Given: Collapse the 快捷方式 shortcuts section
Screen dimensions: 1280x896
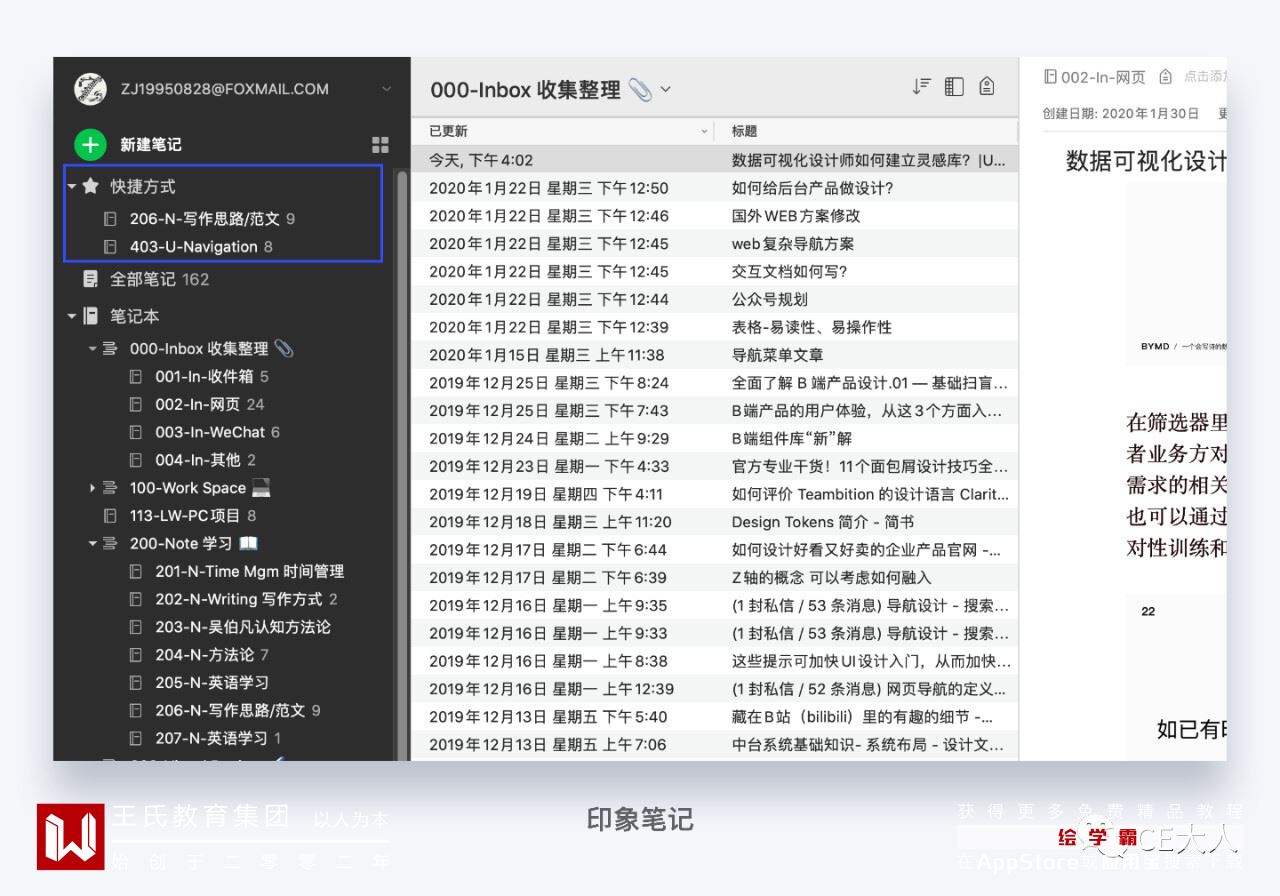Looking at the screenshot, I should (x=72, y=187).
